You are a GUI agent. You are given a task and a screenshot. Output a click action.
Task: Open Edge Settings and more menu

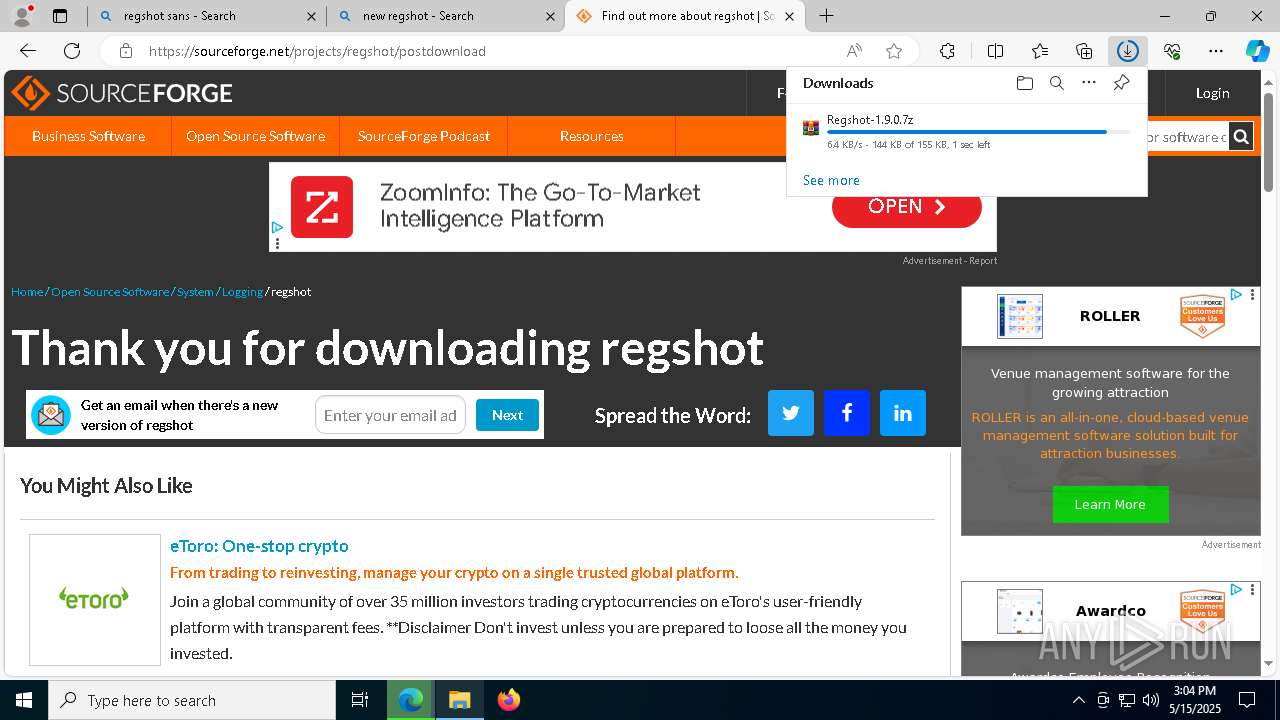pos(1216,51)
